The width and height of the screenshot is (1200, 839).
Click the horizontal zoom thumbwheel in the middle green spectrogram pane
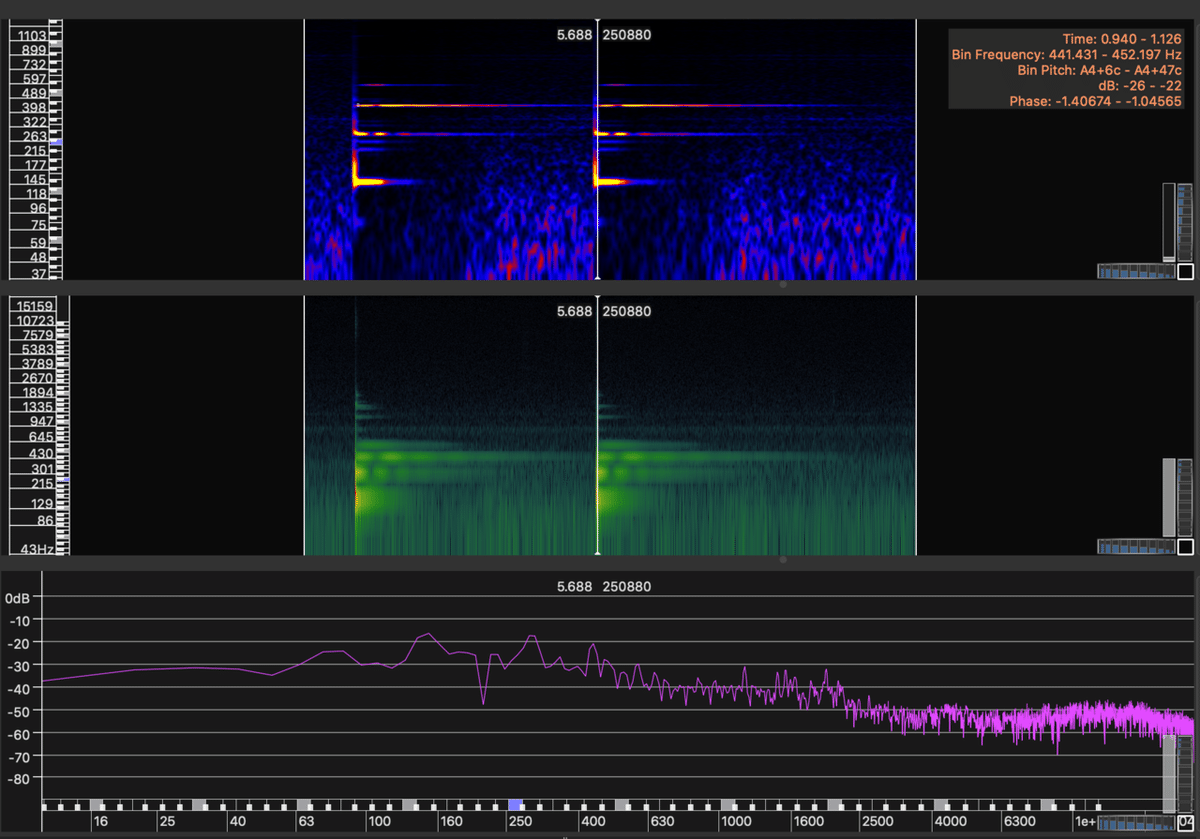pos(1136,547)
